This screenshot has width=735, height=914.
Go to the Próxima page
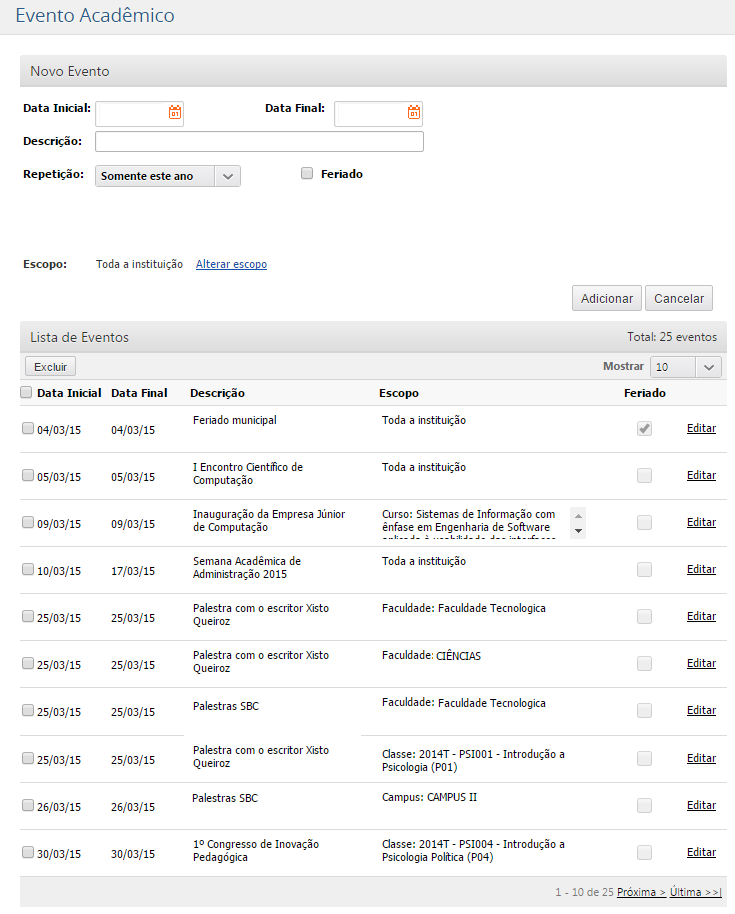[641, 891]
